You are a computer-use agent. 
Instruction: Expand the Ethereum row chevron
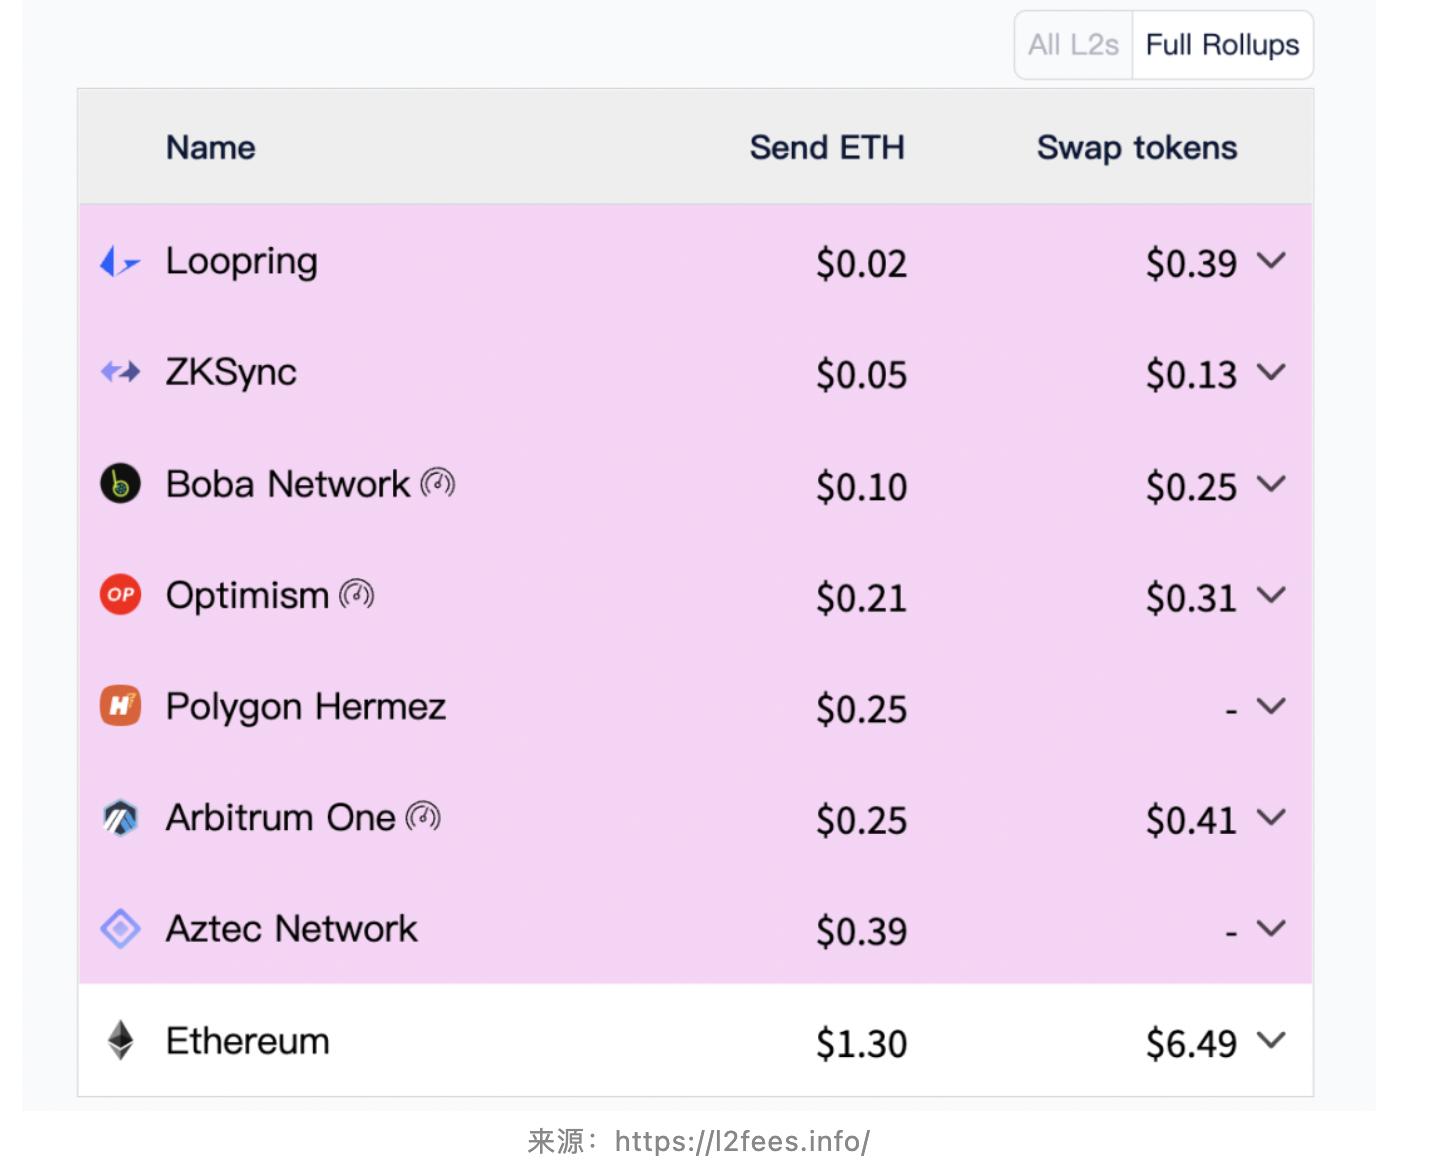click(x=1271, y=1040)
